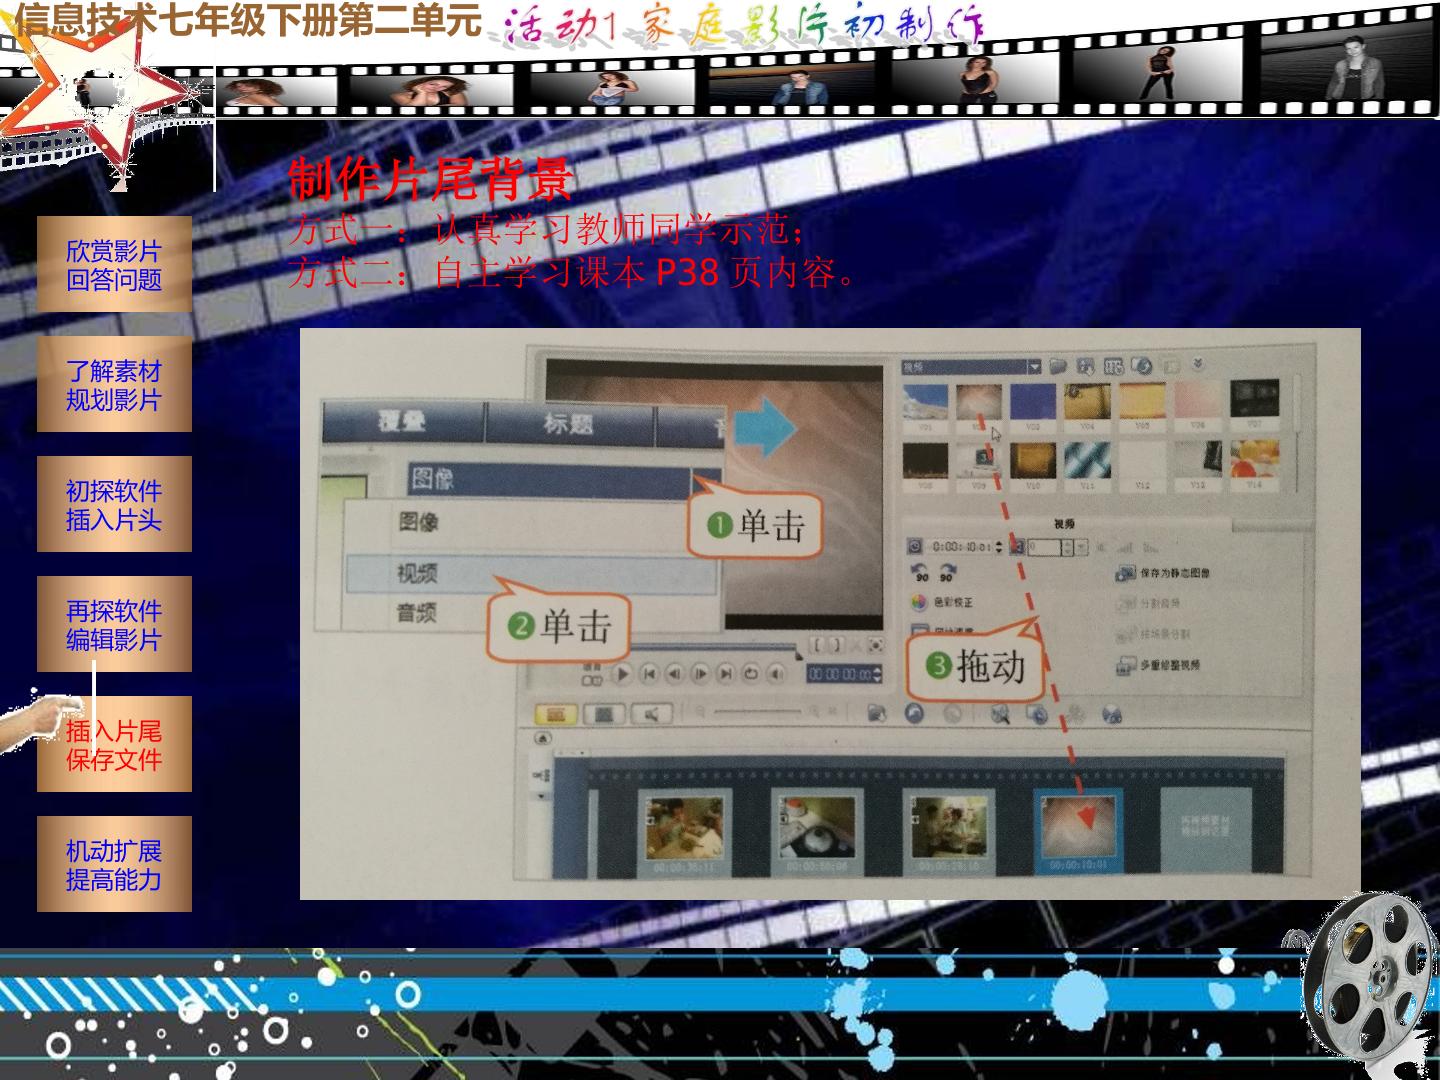Click the rotate right 90 icon
Image resolution: width=1440 pixels, height=1080 pixels.
point(946,573)
